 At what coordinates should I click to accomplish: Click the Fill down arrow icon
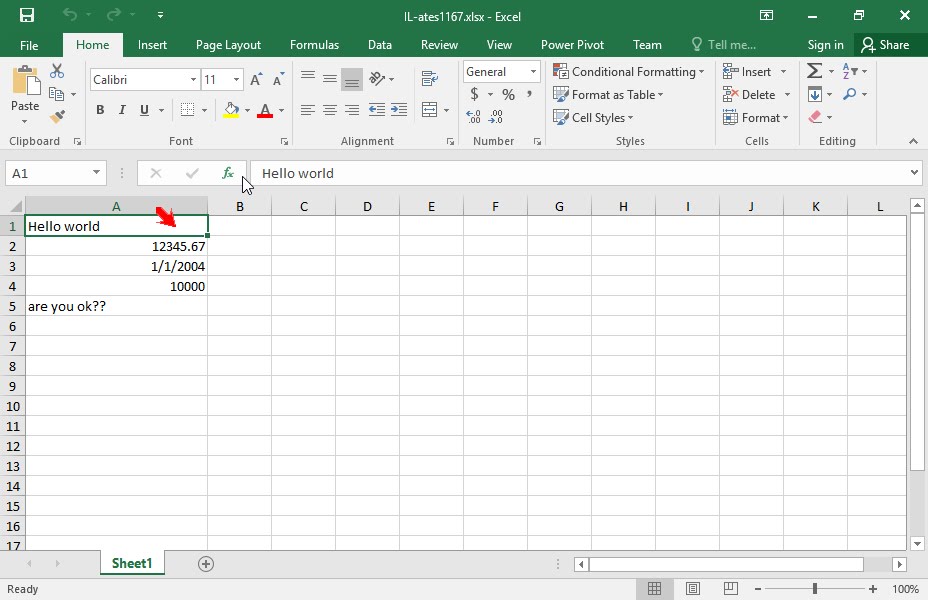815,94
